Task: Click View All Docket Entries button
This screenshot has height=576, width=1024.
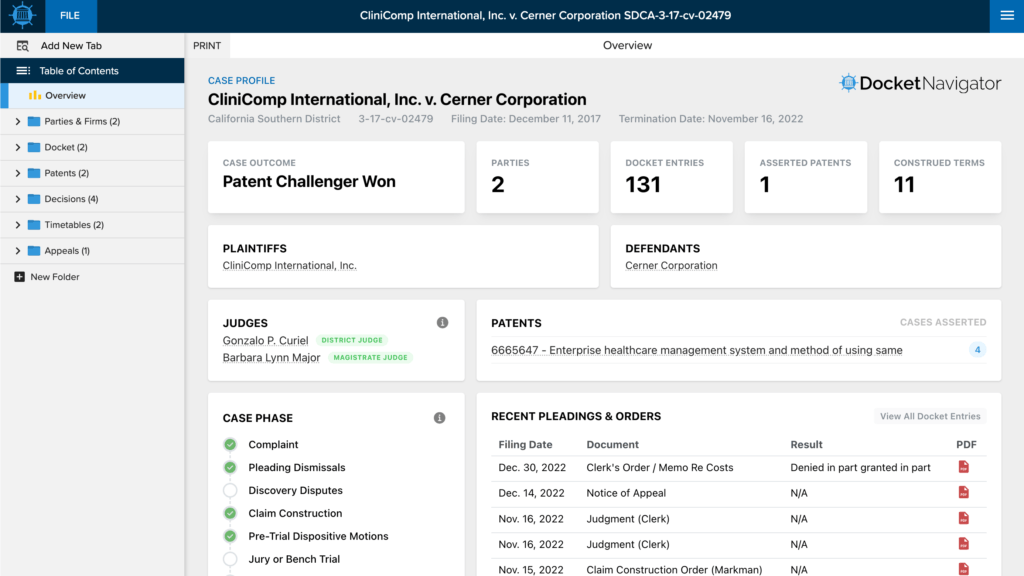Action: point(930,416)
